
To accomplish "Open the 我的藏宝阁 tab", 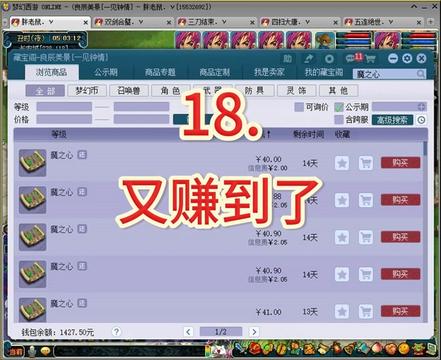I will pos(324,72).
